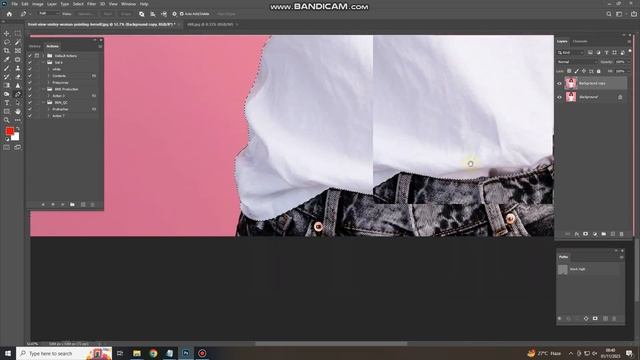Switch to the second document tab
640x360 pixels.
pyautogui.click(x=210, y=24)
